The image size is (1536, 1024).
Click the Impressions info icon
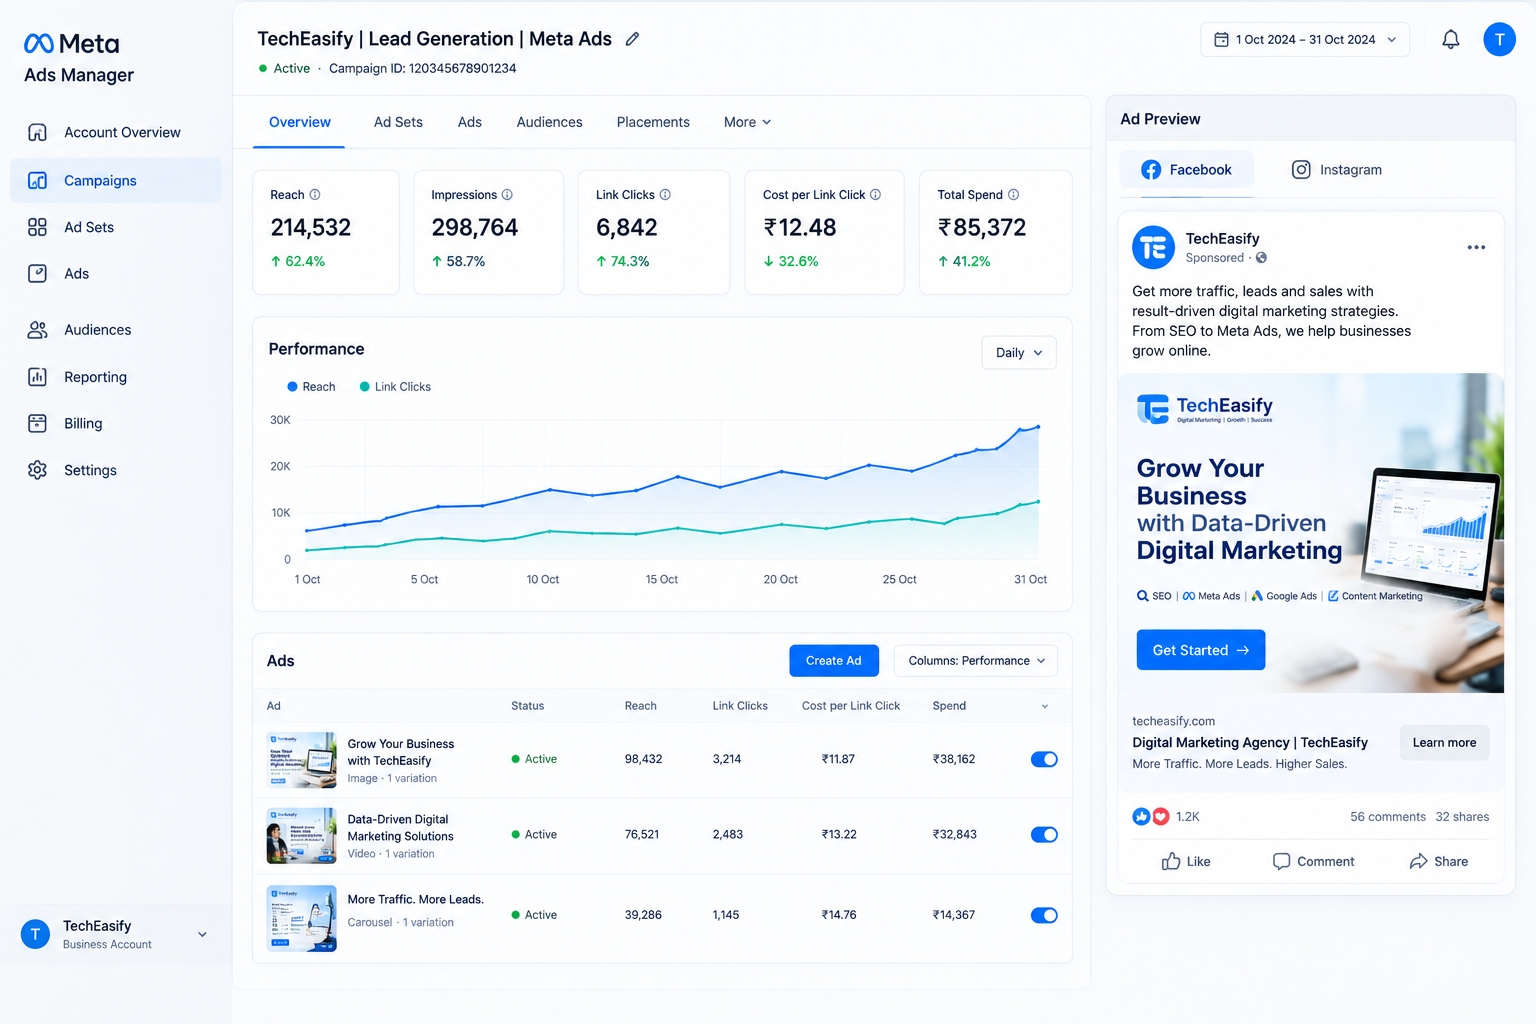(x=507, y=195)
